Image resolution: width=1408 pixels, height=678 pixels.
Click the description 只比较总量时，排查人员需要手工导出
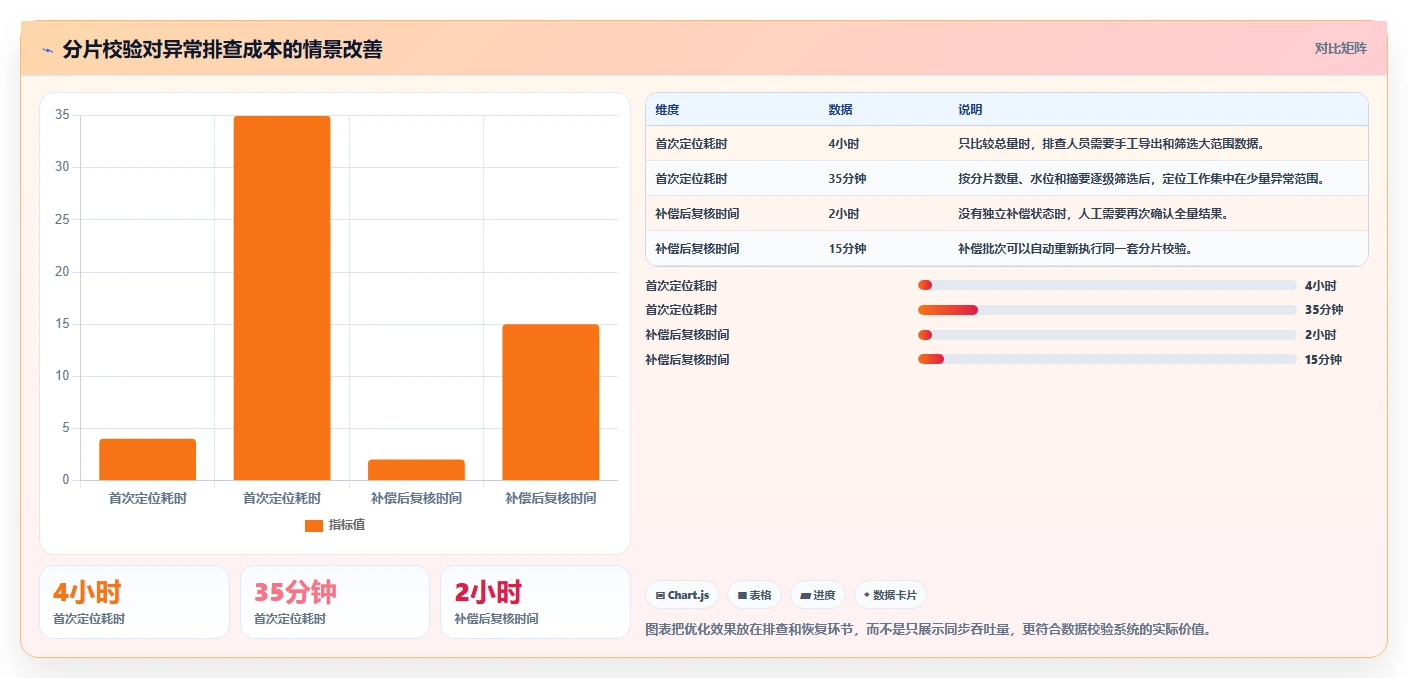pyautogui.click(x=1111, y=144)
